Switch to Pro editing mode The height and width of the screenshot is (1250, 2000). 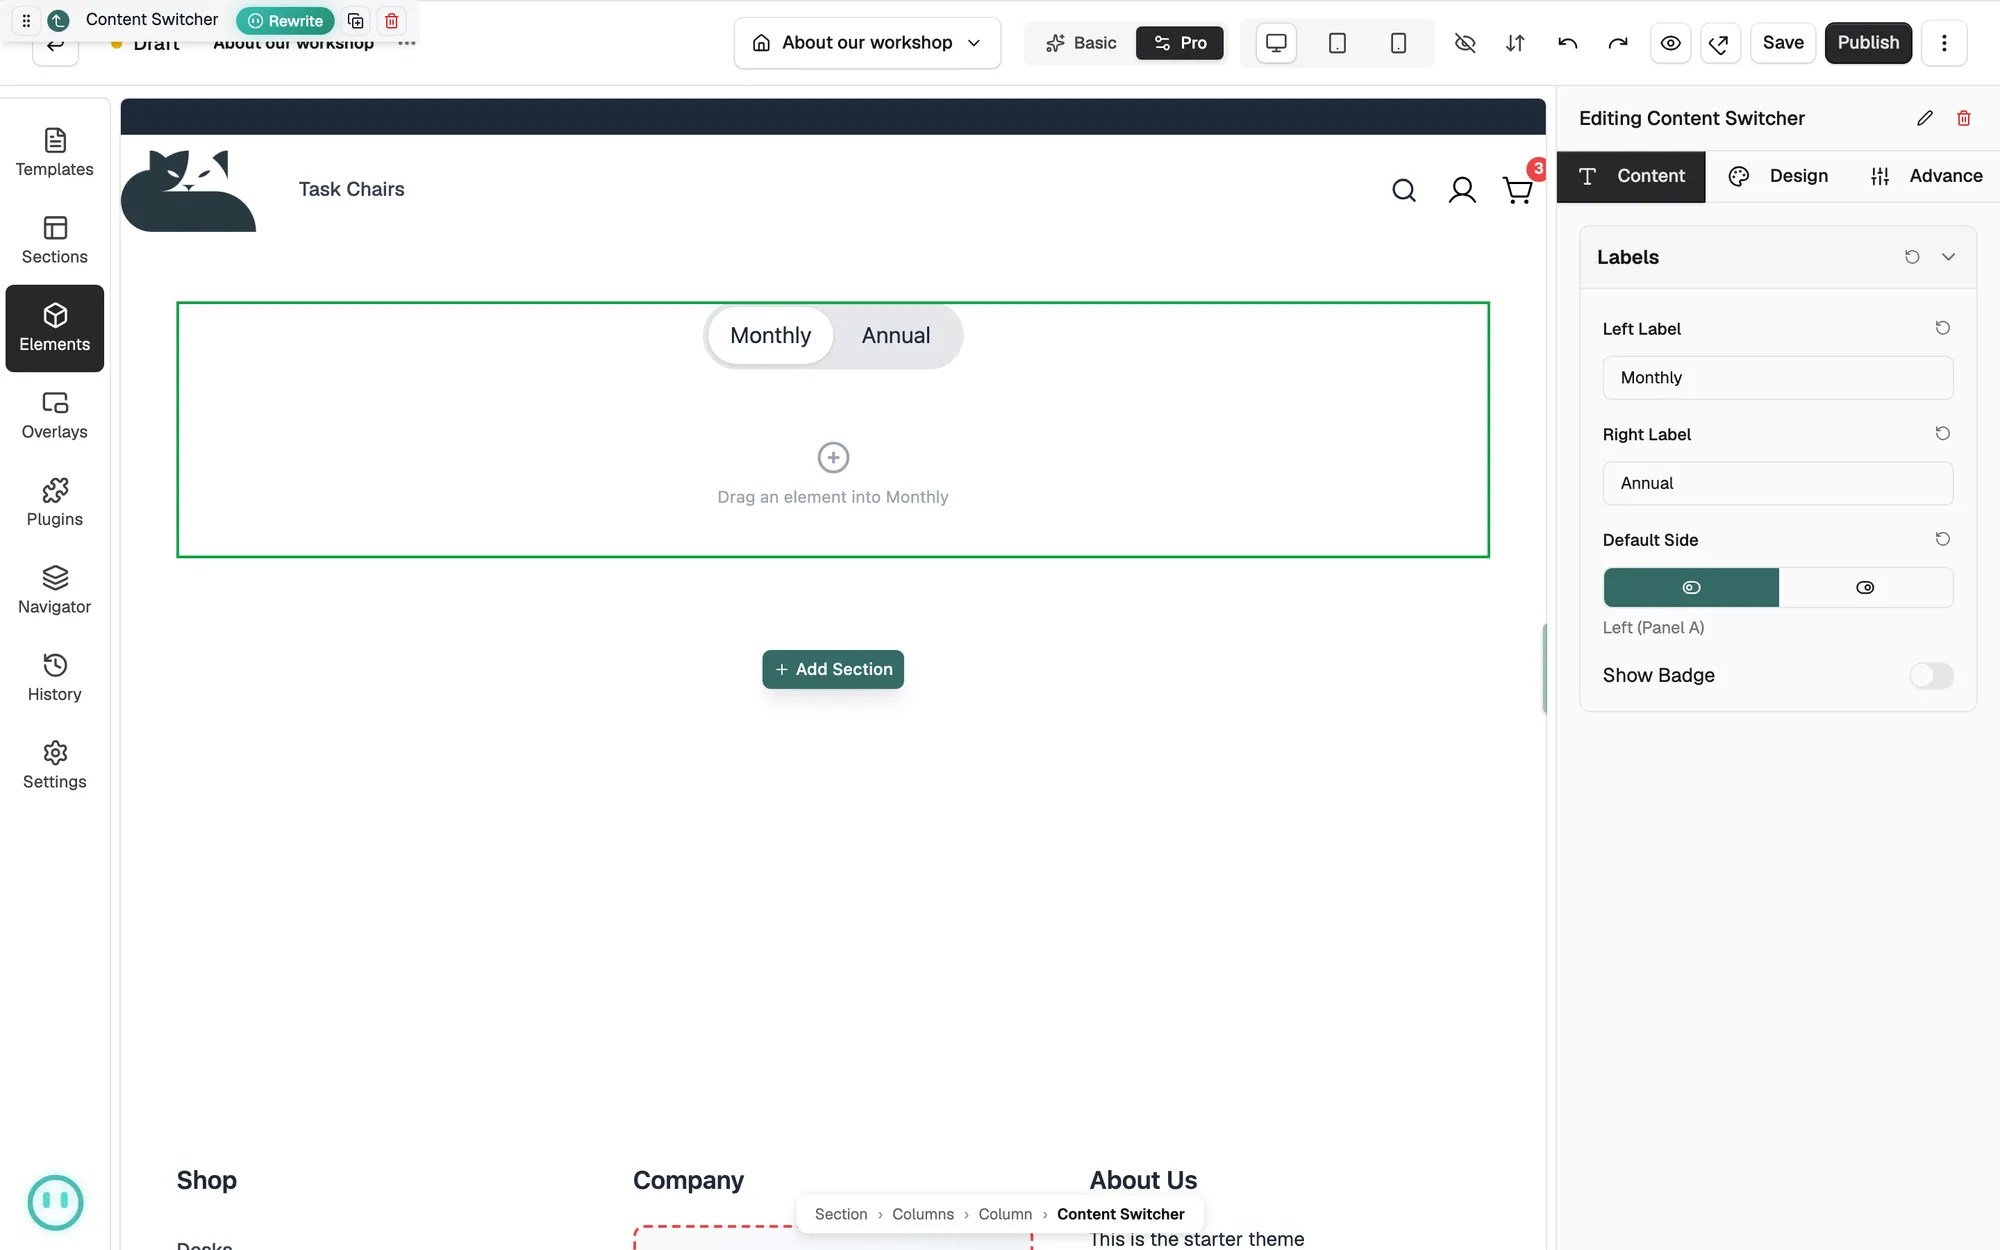click(1180, 43)
